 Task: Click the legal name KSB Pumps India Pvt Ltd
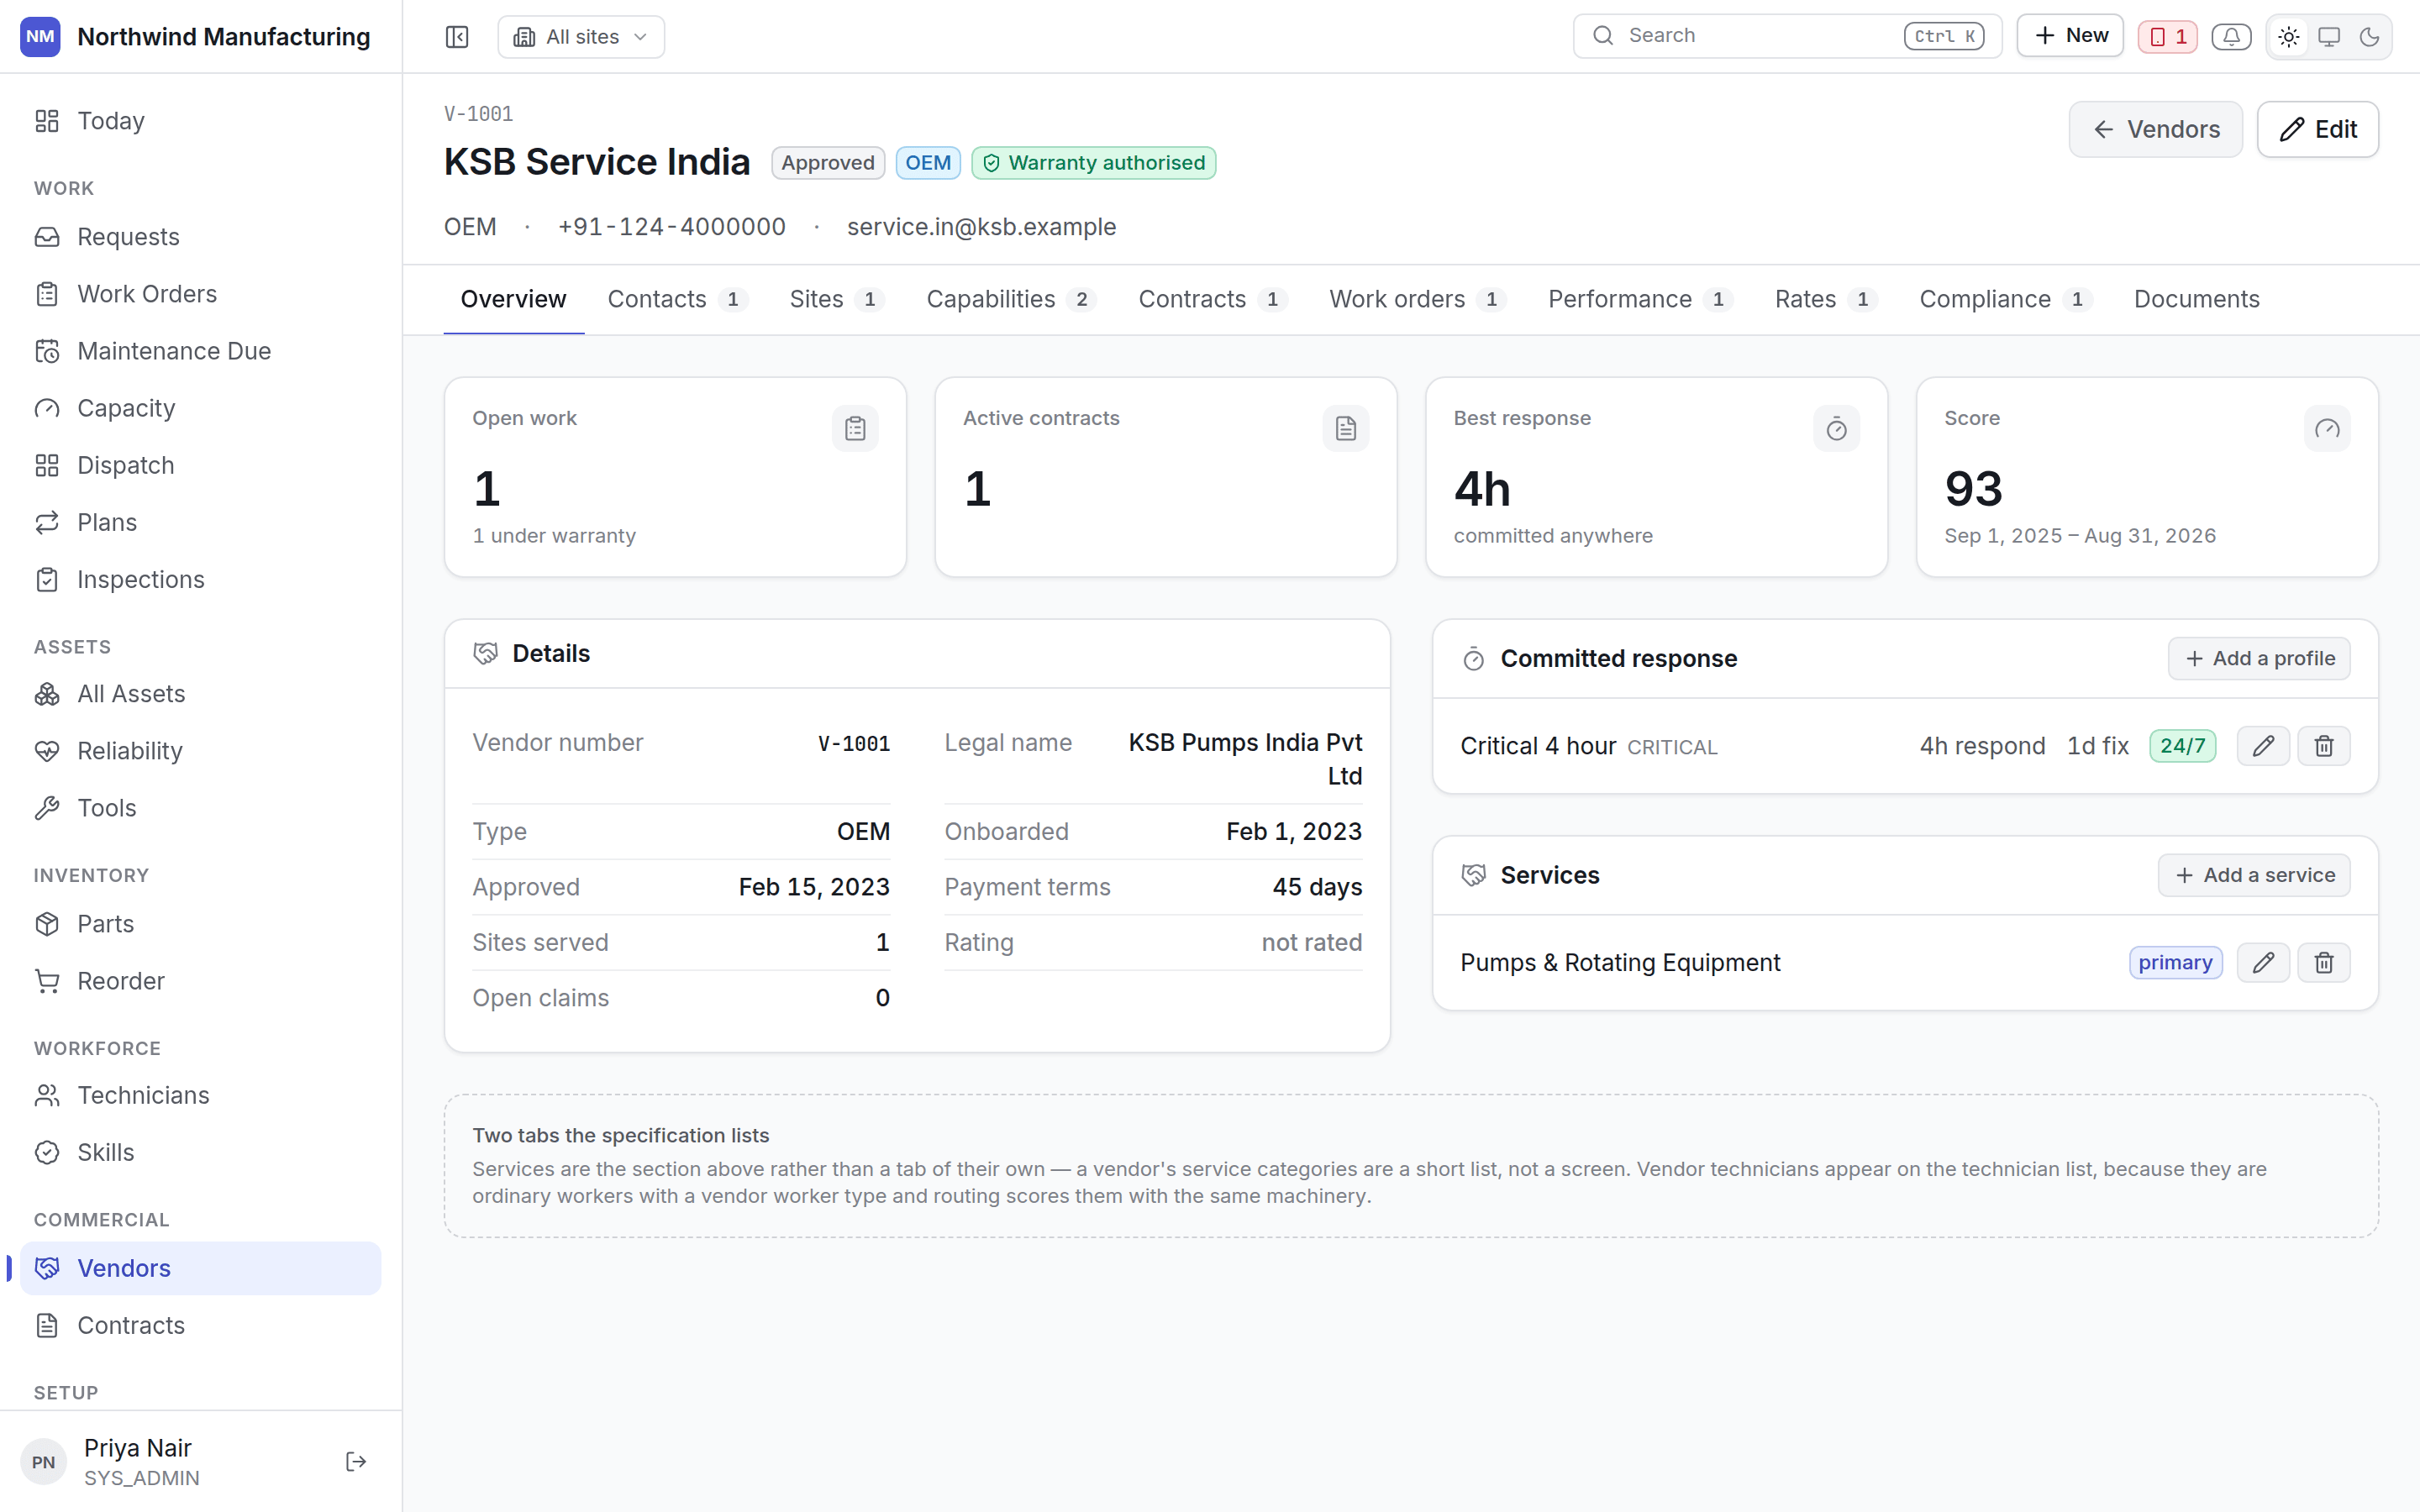tap(1245, 759)
